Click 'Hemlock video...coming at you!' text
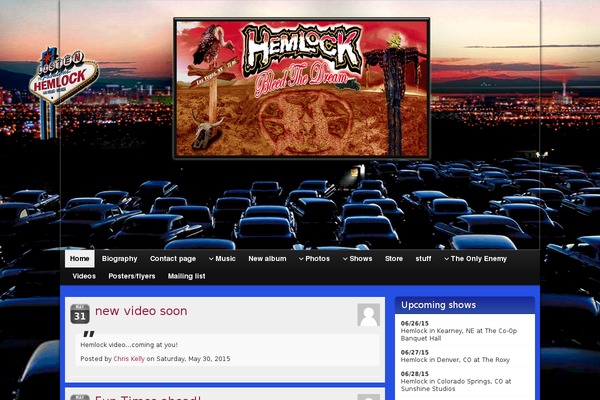 (129, 344)
